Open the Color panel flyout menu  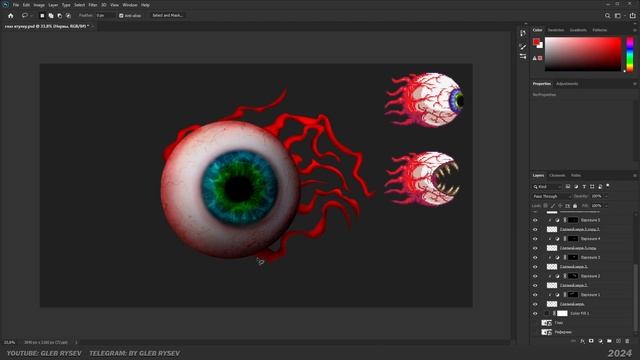tap(635, 30)
